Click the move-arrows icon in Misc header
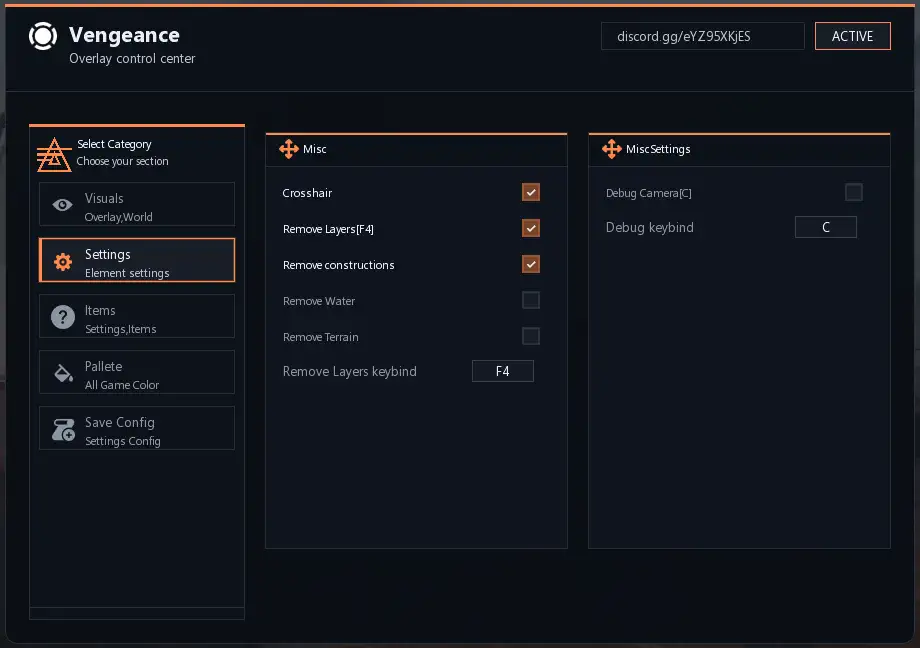 coord(289,149)
